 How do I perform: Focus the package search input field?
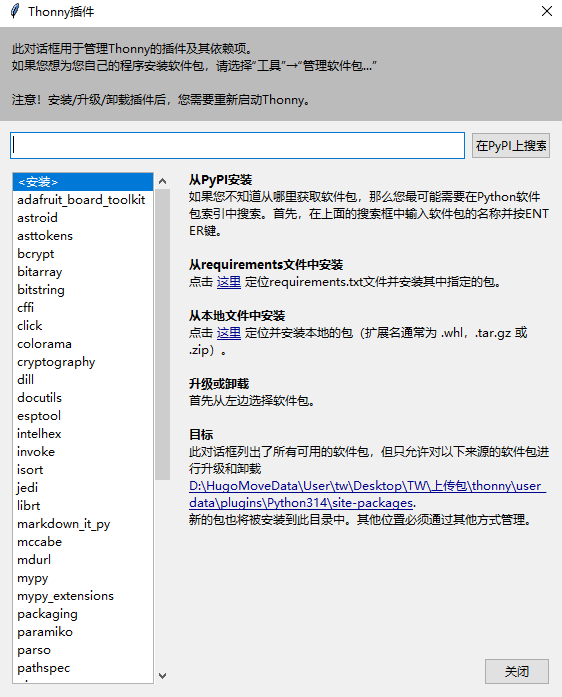pos(237,145)
